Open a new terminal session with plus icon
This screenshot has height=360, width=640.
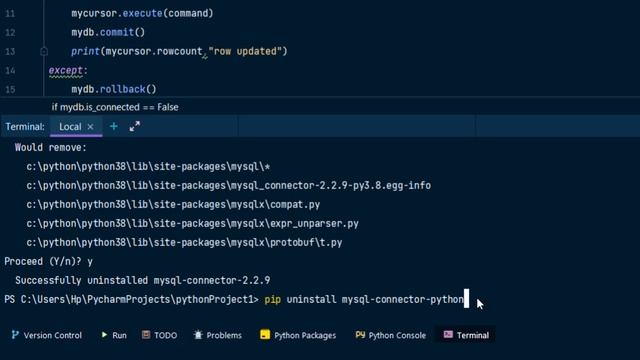[114, 127]
